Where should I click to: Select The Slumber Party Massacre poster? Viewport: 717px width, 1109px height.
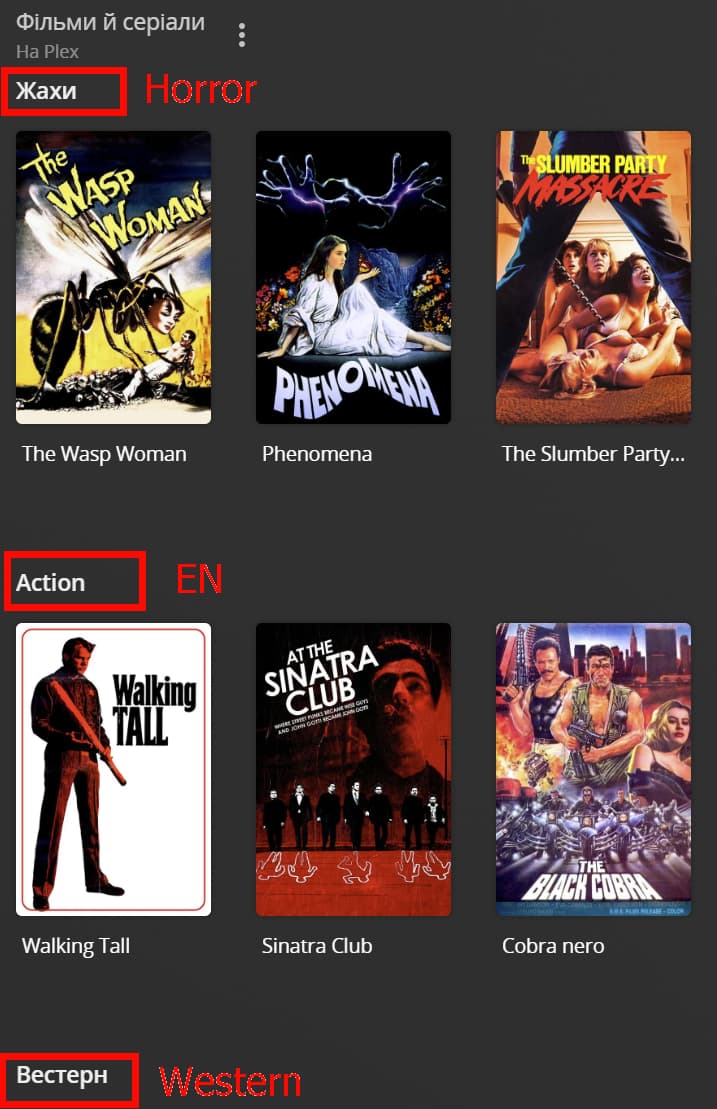click(x=593, y=277)
